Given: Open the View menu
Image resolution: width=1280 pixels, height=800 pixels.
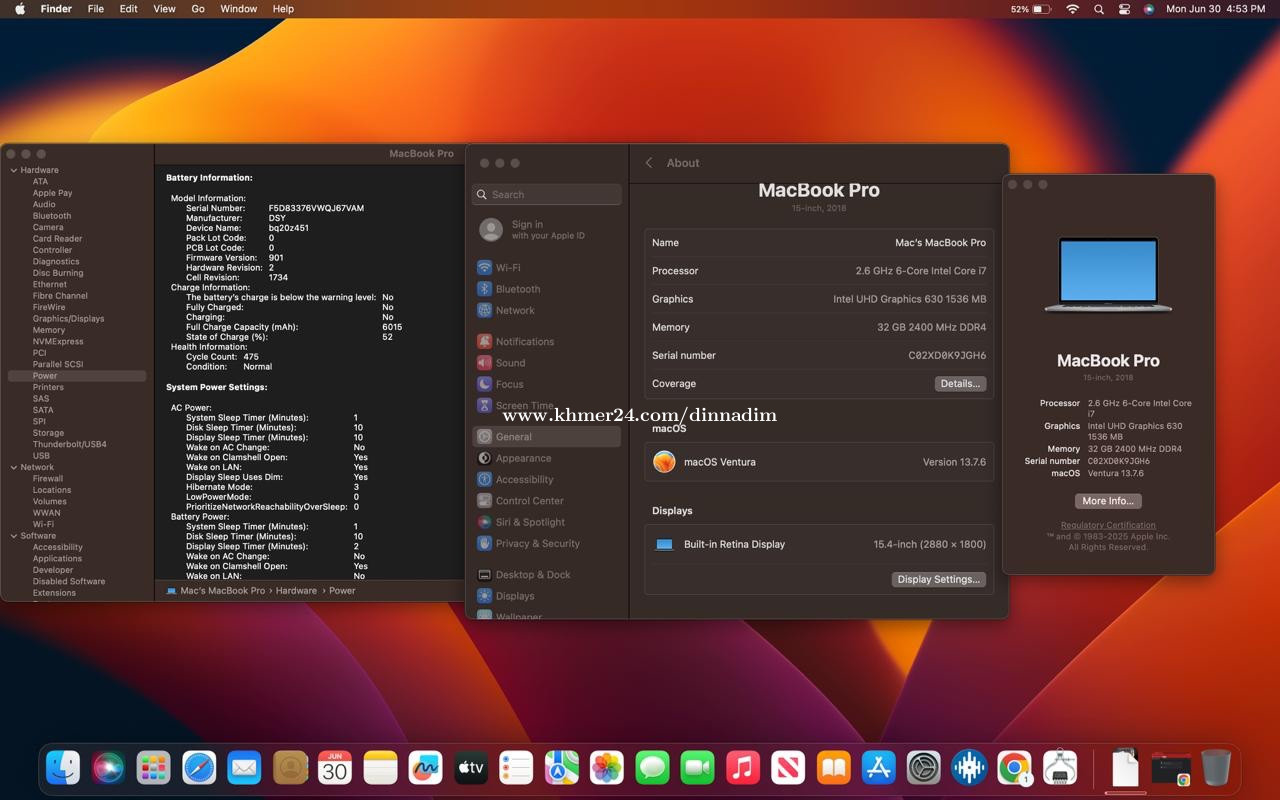Looking at the screenshot, I should pos(164,9).
